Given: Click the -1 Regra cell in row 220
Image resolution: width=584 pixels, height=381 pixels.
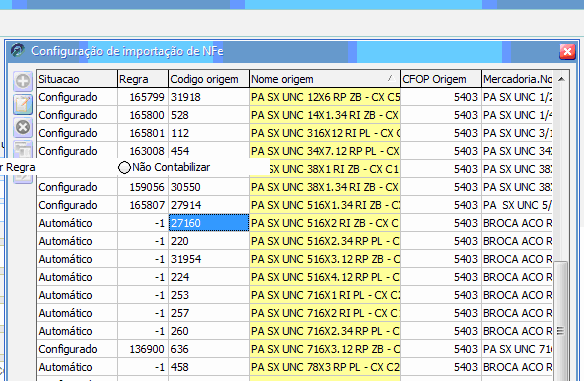Looking at the screenshot, I should pyautogui.click(x=143, y=241).
